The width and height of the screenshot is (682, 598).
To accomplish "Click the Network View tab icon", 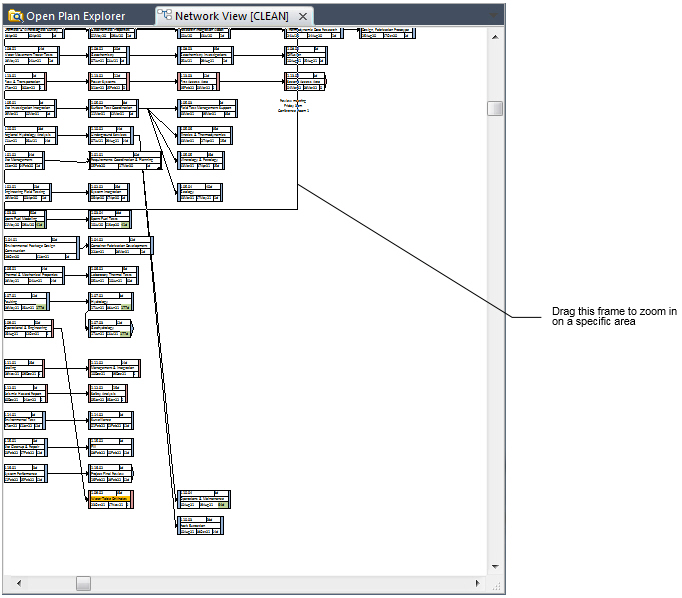I will [165, 16].
